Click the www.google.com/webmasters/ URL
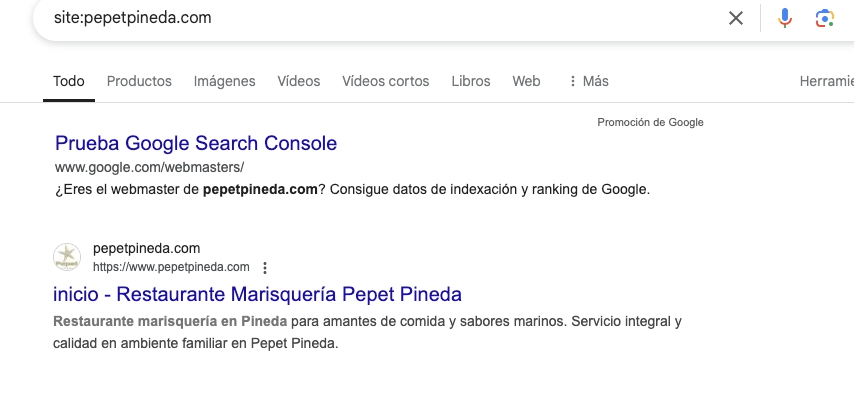This screenshot has height=417, width=854. 149,167
